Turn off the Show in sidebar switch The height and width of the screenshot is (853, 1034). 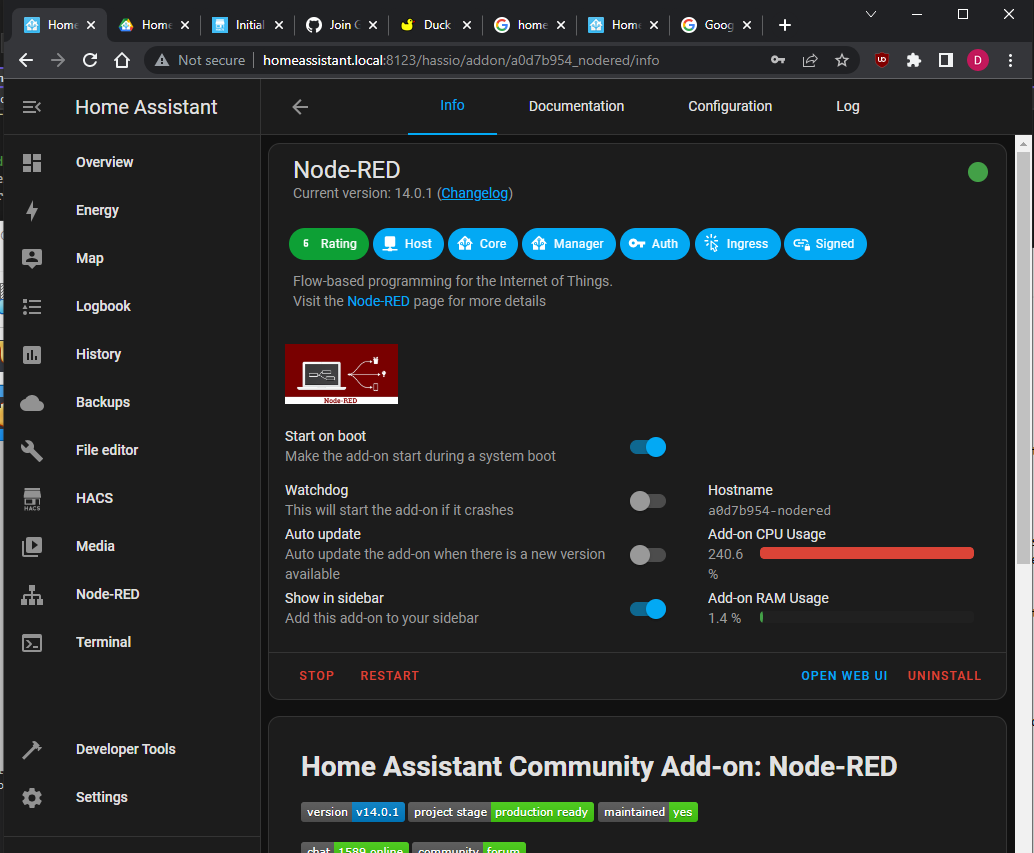648,609
